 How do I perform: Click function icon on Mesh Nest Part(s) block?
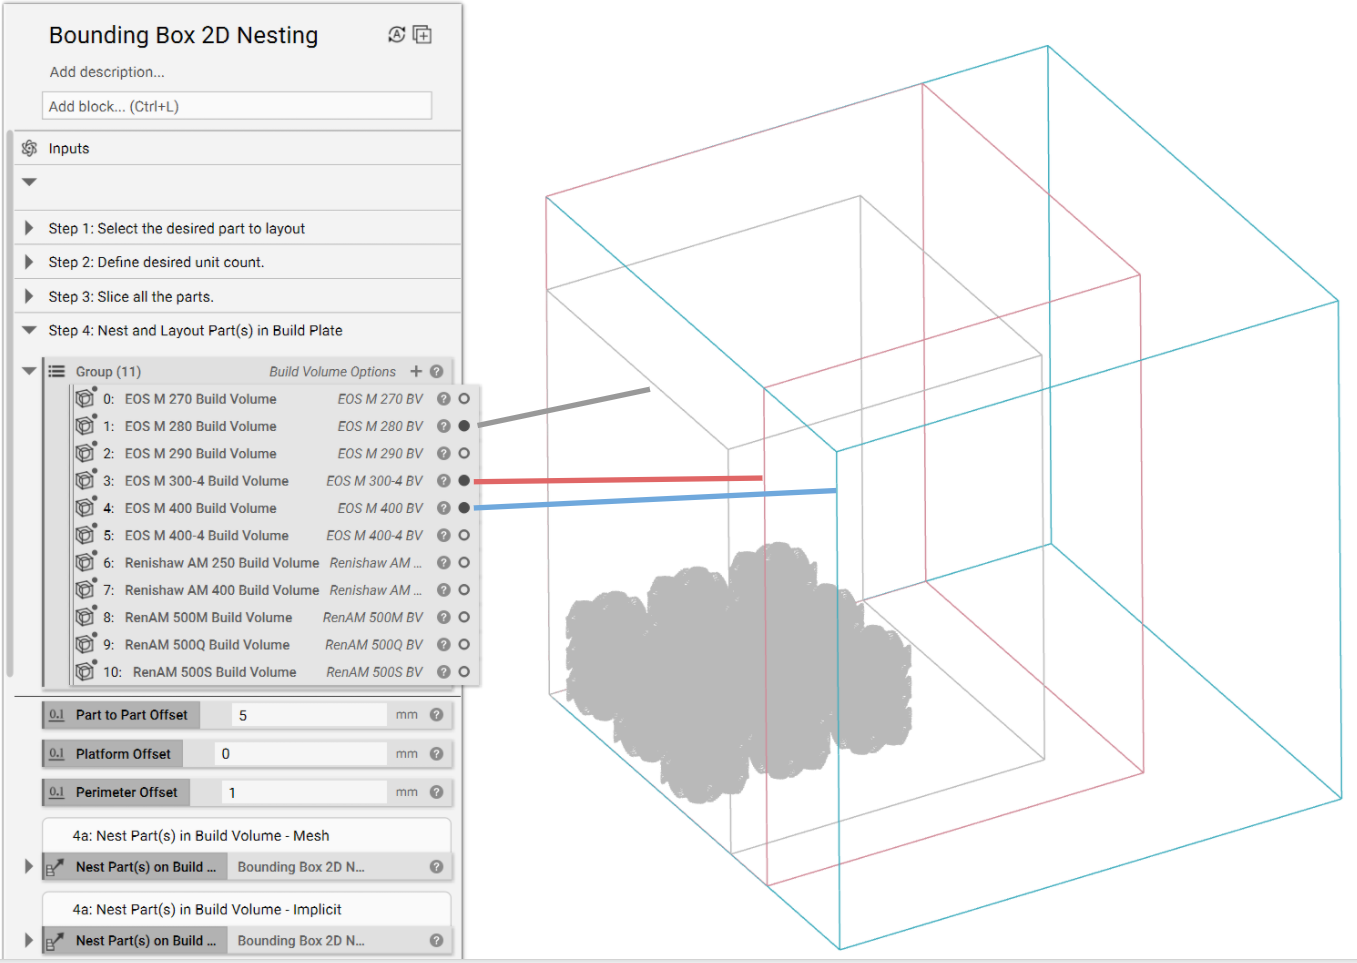[56, 867]
